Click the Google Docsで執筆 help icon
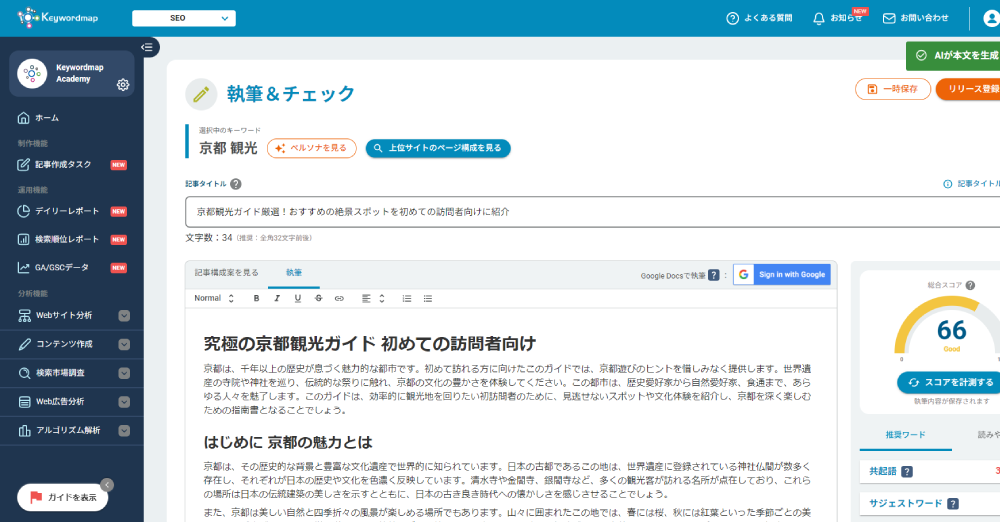The width and height of the screenshot is (1000, 522). (714, 275)
